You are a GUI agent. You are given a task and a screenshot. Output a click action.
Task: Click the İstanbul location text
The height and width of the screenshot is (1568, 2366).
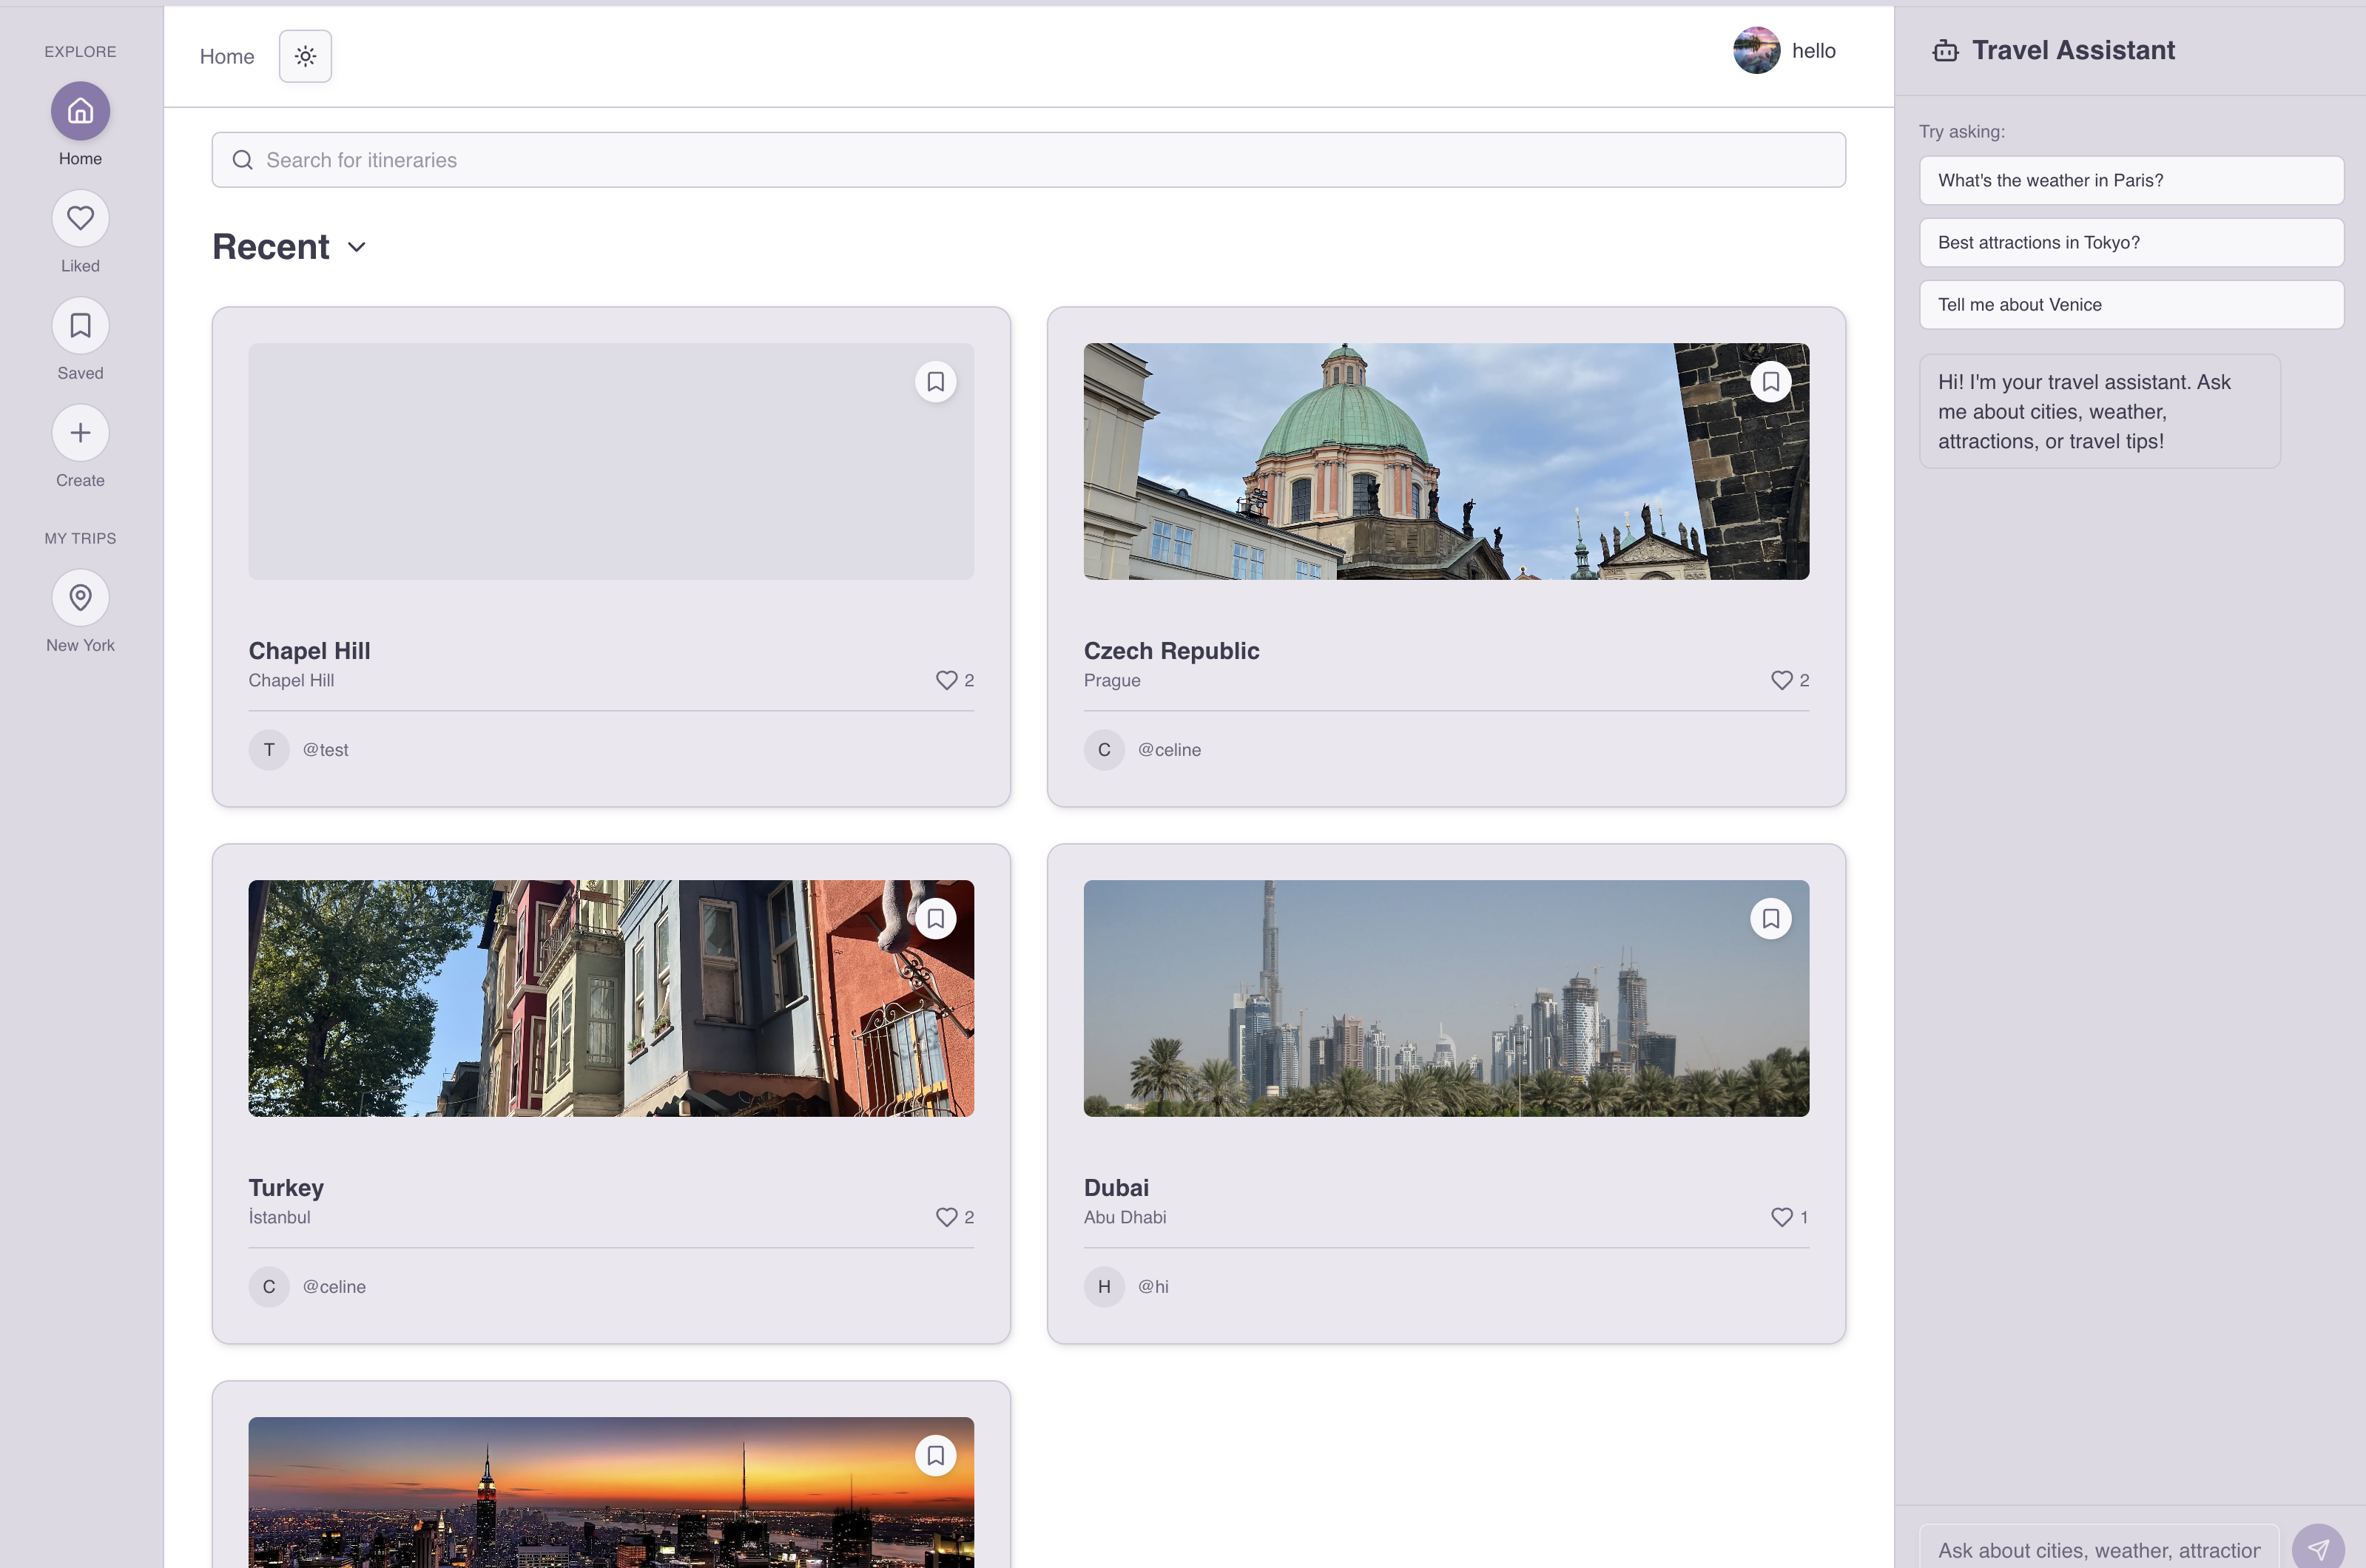[x=279, y=1218]
